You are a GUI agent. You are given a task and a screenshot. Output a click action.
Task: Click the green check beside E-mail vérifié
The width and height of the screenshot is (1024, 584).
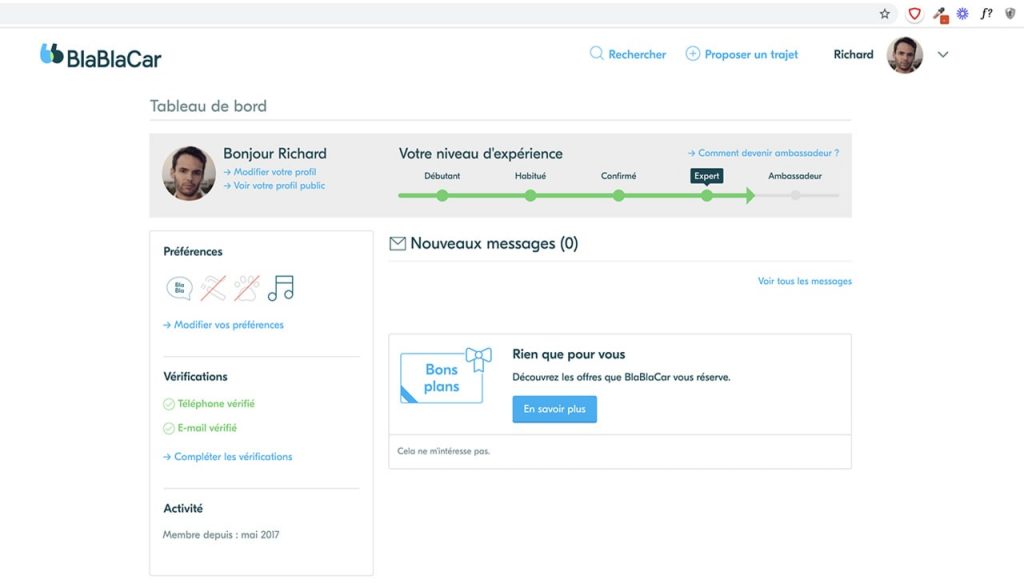coord(168,429)
